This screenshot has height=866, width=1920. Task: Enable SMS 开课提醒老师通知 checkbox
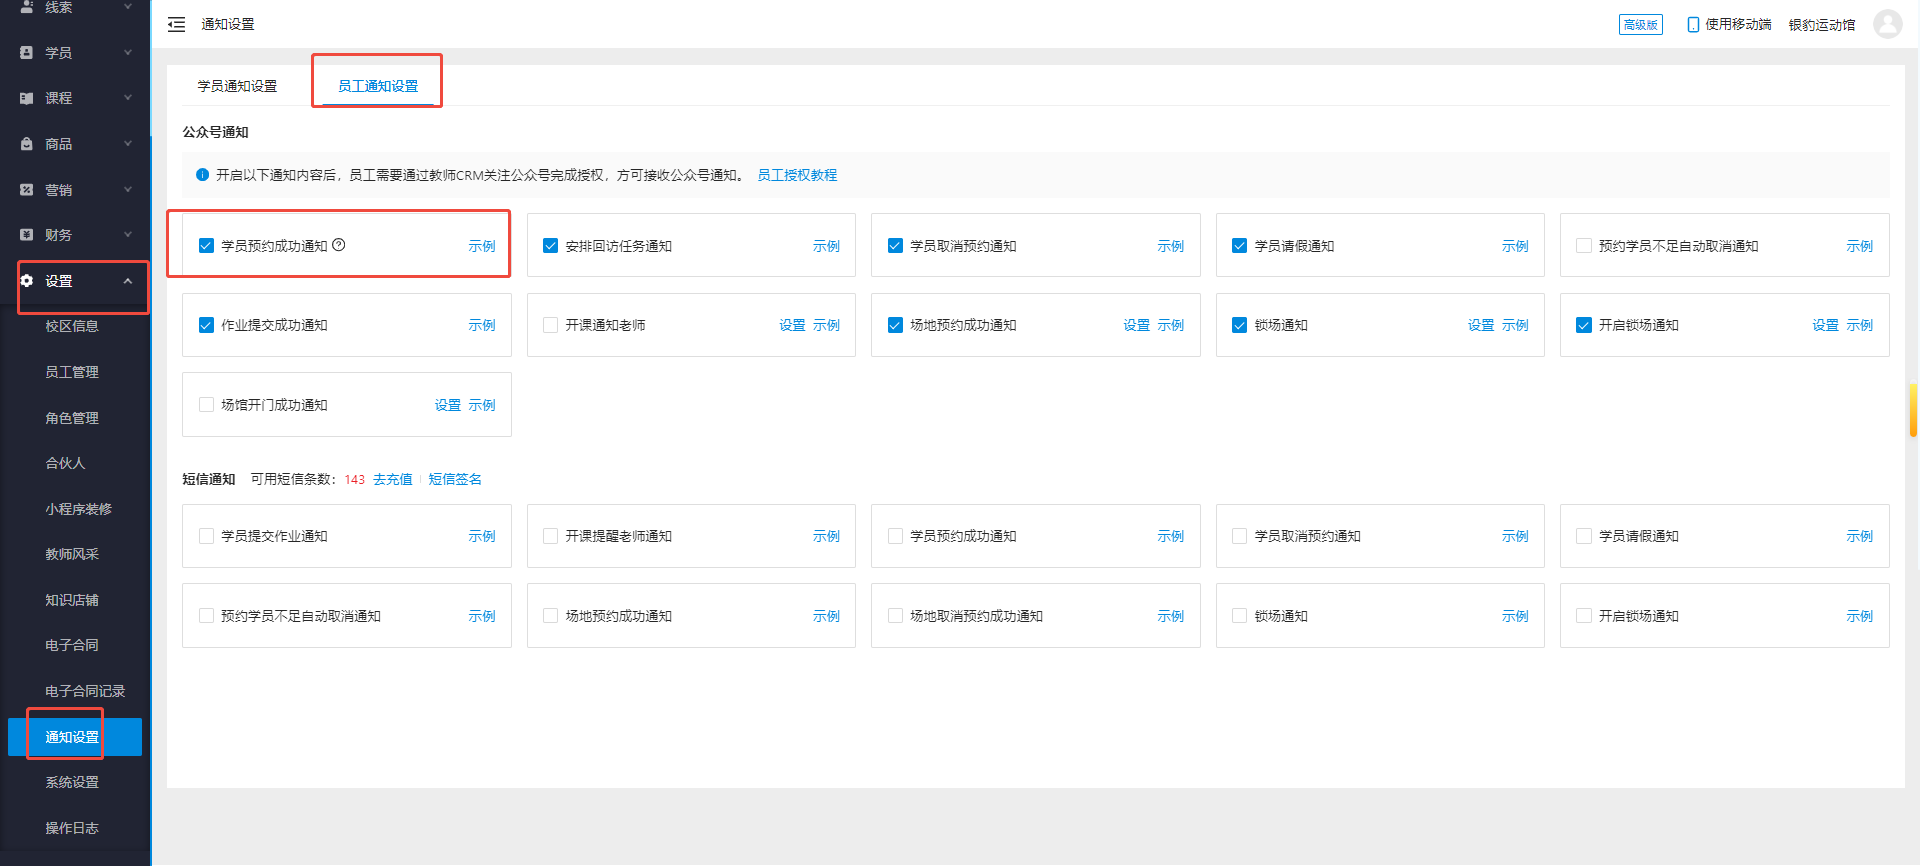coord(550,536)
